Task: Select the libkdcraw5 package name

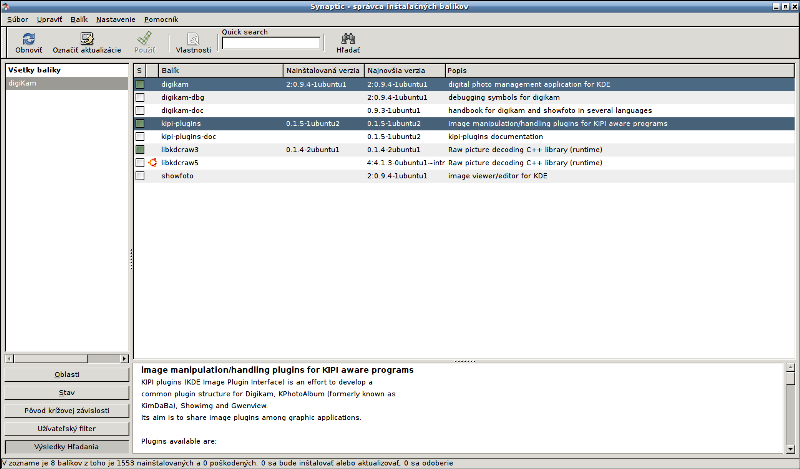Action: (180, 163)
